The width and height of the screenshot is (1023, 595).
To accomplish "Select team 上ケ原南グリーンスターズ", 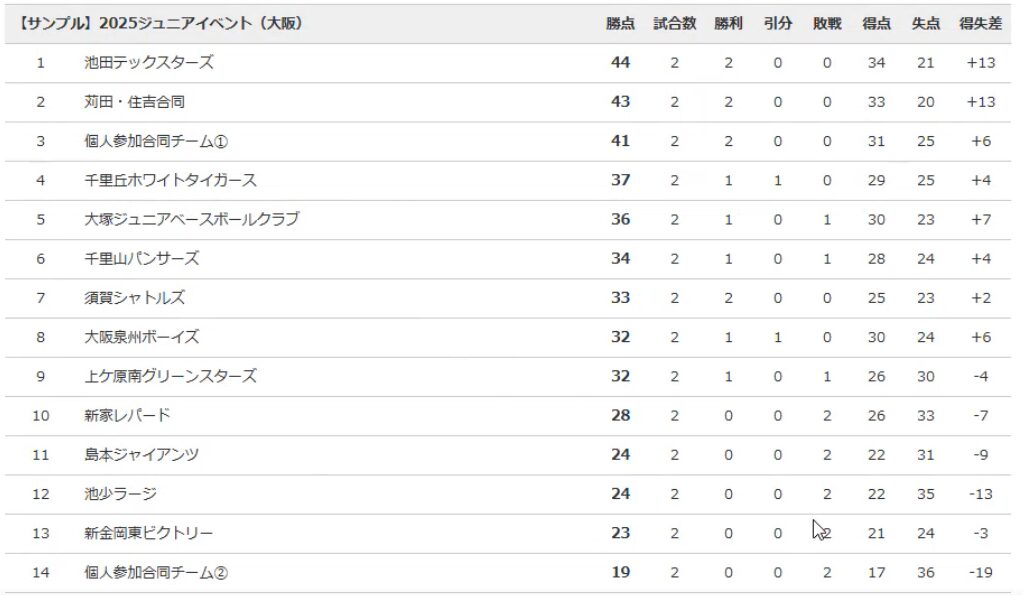I will coord(170,376).
